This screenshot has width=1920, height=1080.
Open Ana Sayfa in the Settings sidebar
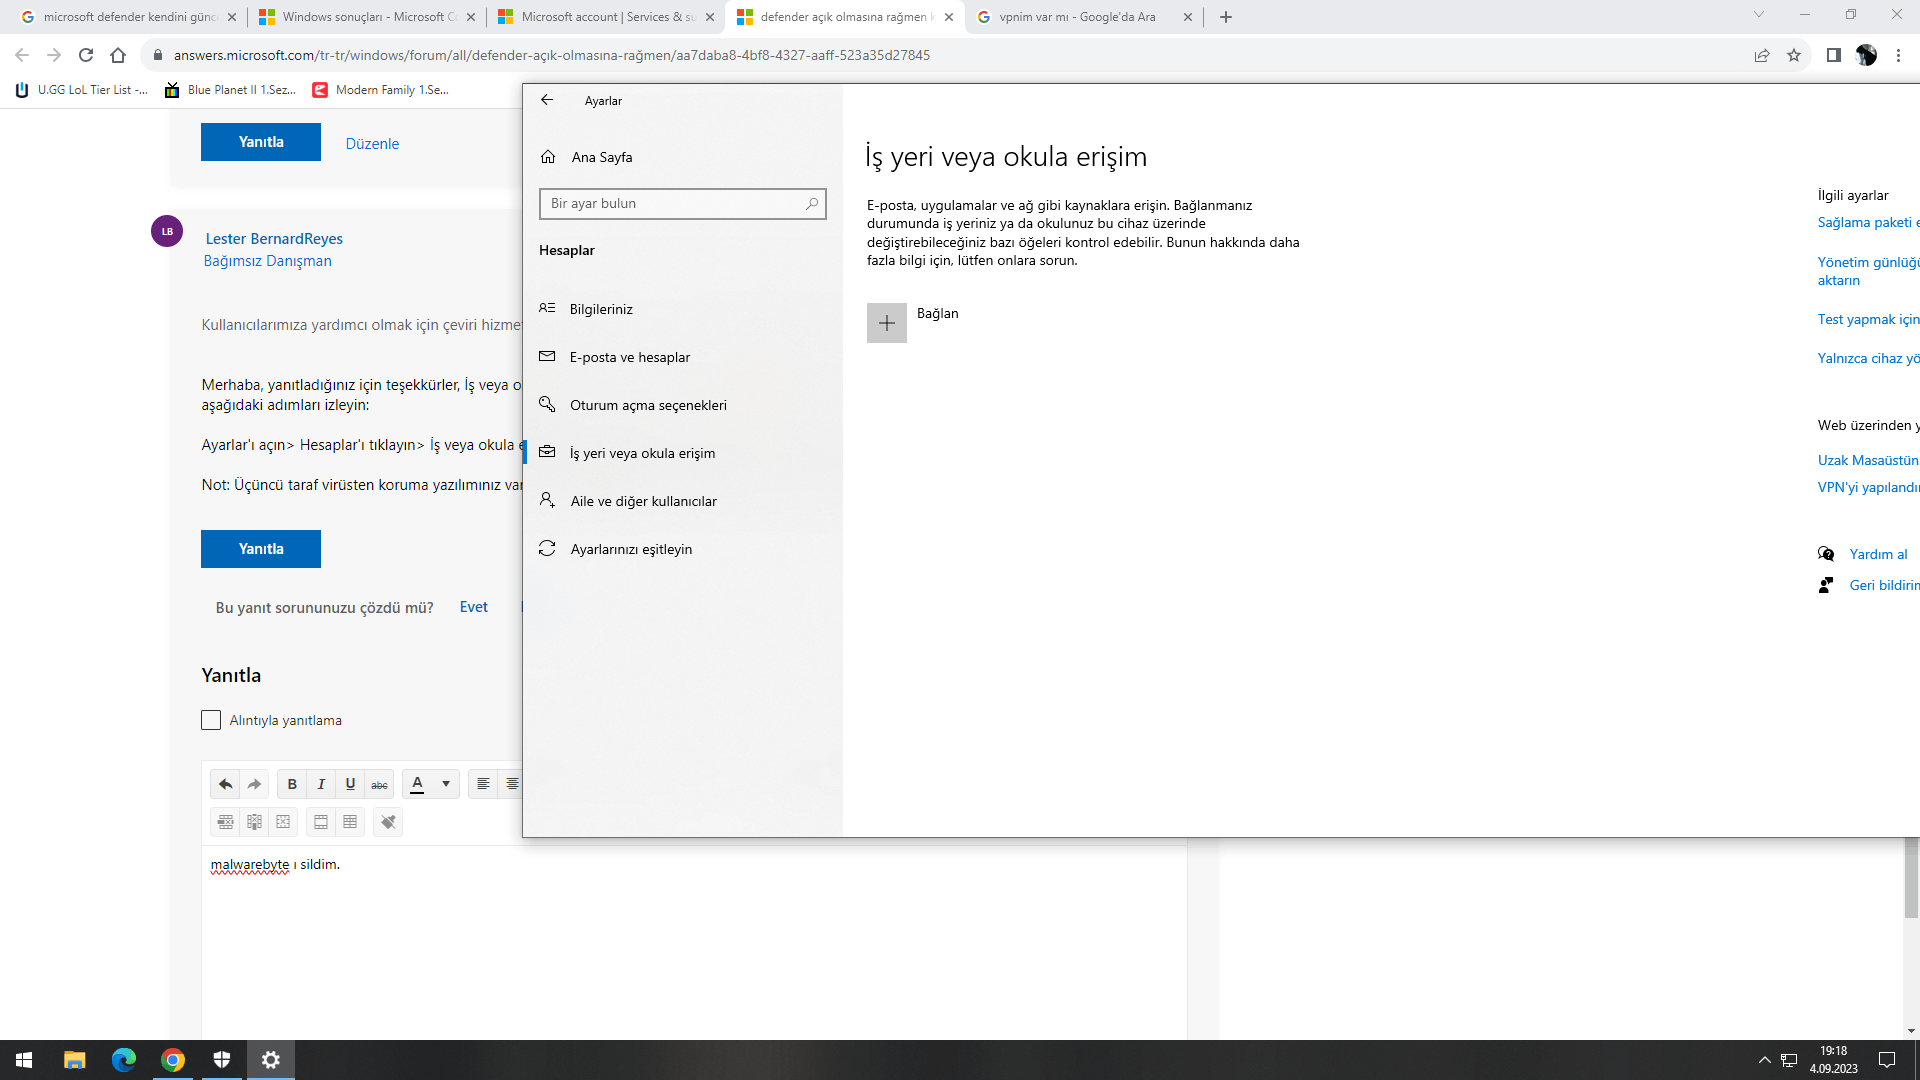click(601, 157)
